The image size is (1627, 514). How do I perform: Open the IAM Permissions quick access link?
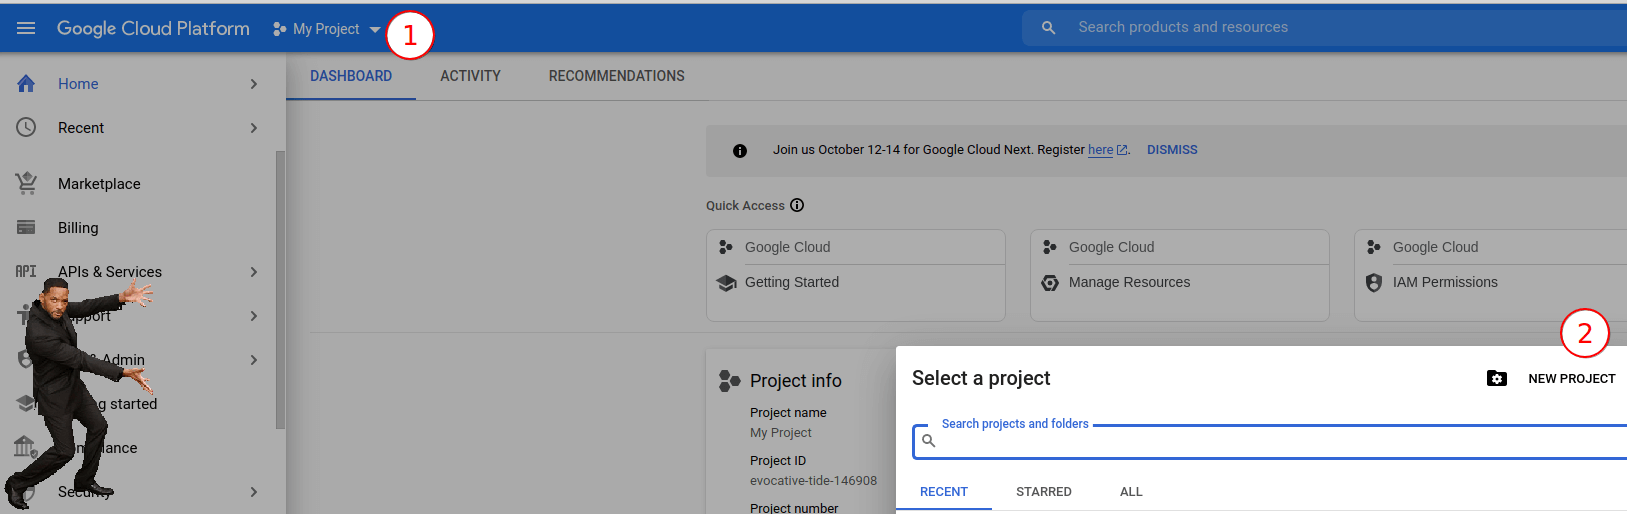(x=1445, y=282)
